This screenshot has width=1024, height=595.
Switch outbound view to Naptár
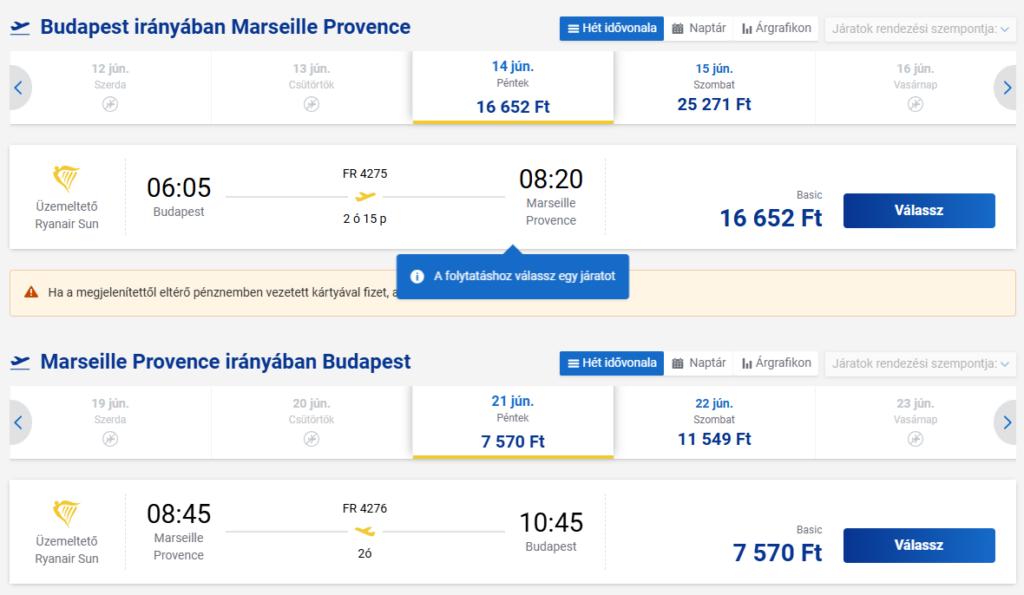(699, 28)
